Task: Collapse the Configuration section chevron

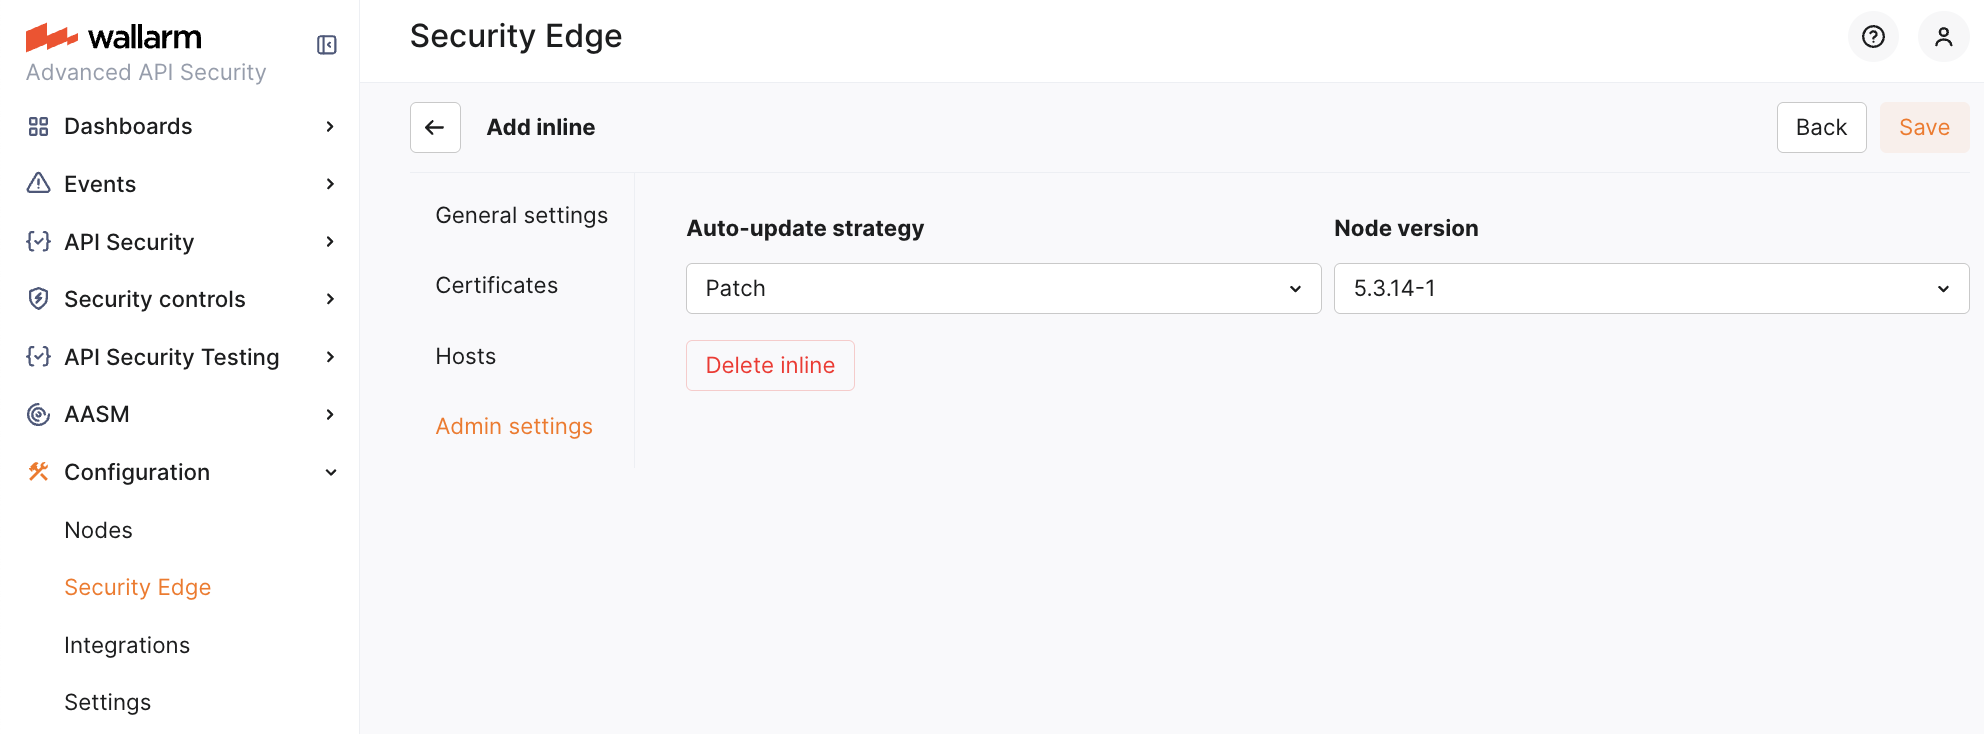Action: (330, 472)
